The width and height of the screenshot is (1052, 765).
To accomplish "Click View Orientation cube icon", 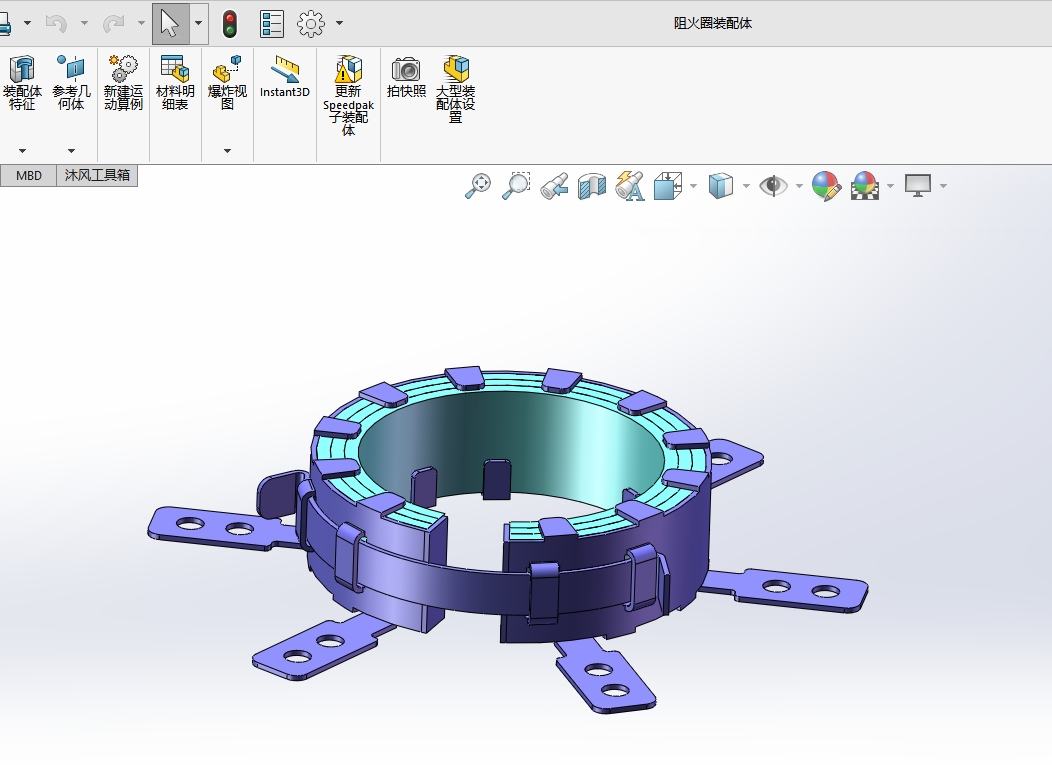I will point(668,186).
